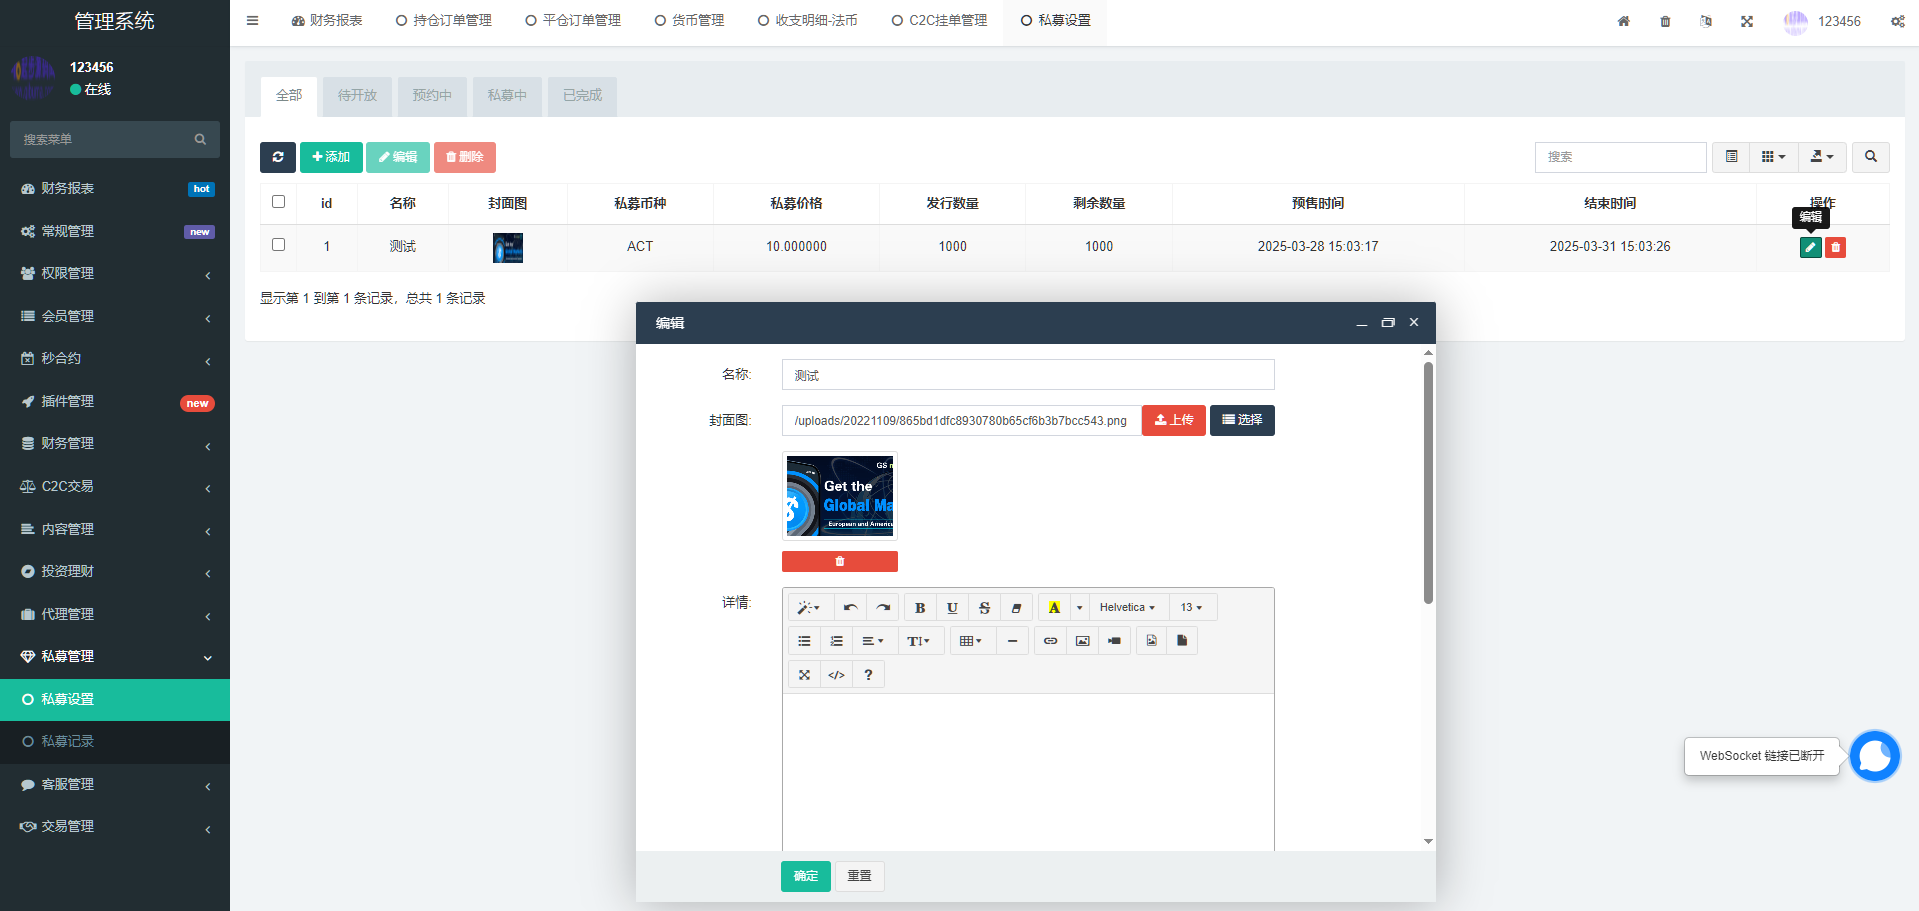The image size is (1919, 911).
Task: Open 私募记录 in the sidebar
Action: click(68, 741)
